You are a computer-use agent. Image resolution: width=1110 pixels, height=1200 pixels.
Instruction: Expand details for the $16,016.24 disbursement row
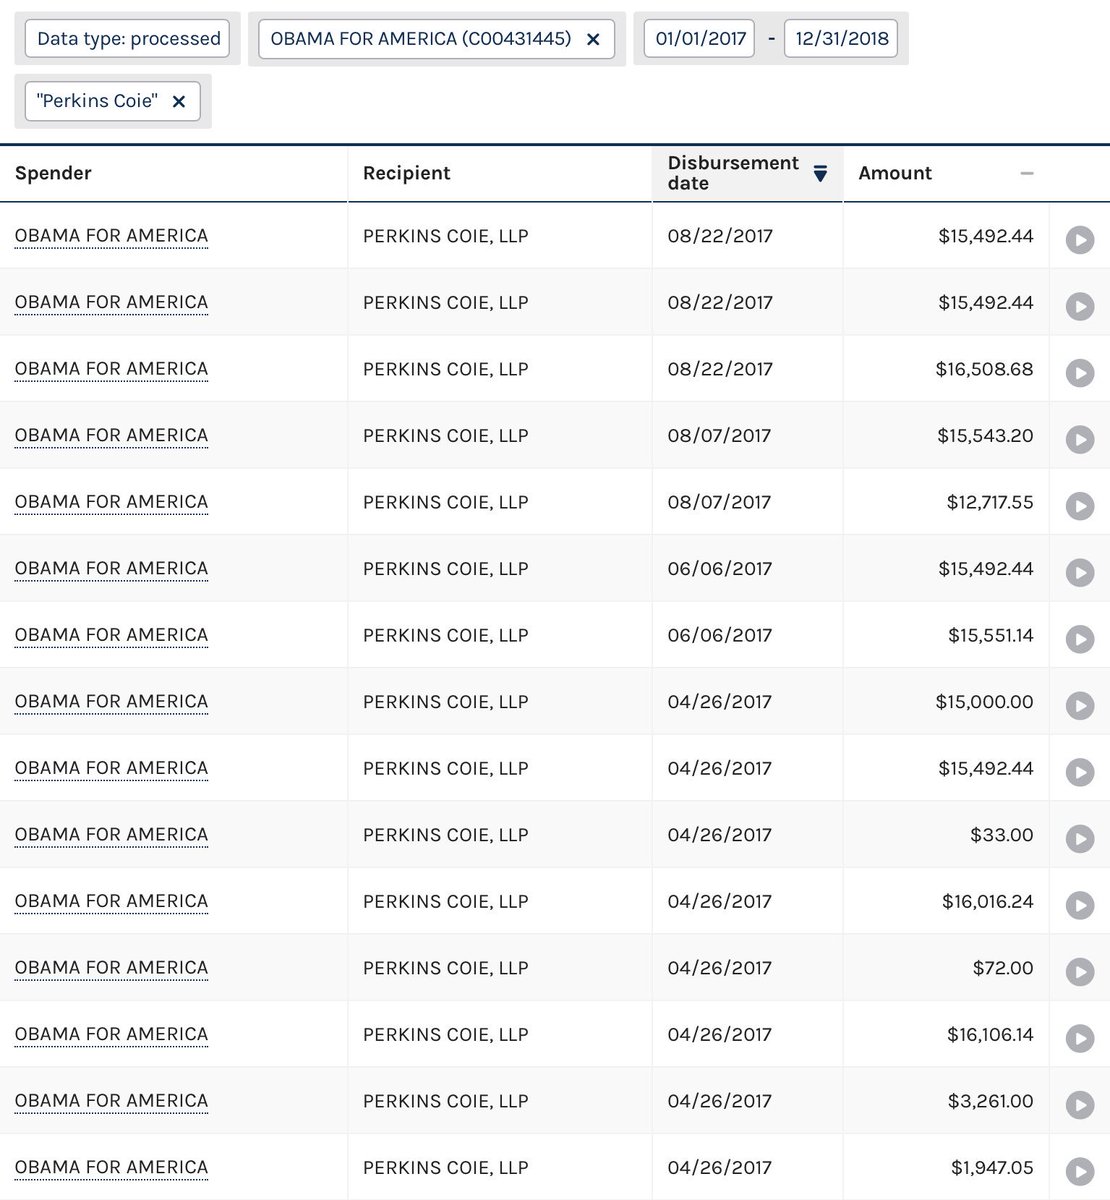click(x=1080, y=905)
